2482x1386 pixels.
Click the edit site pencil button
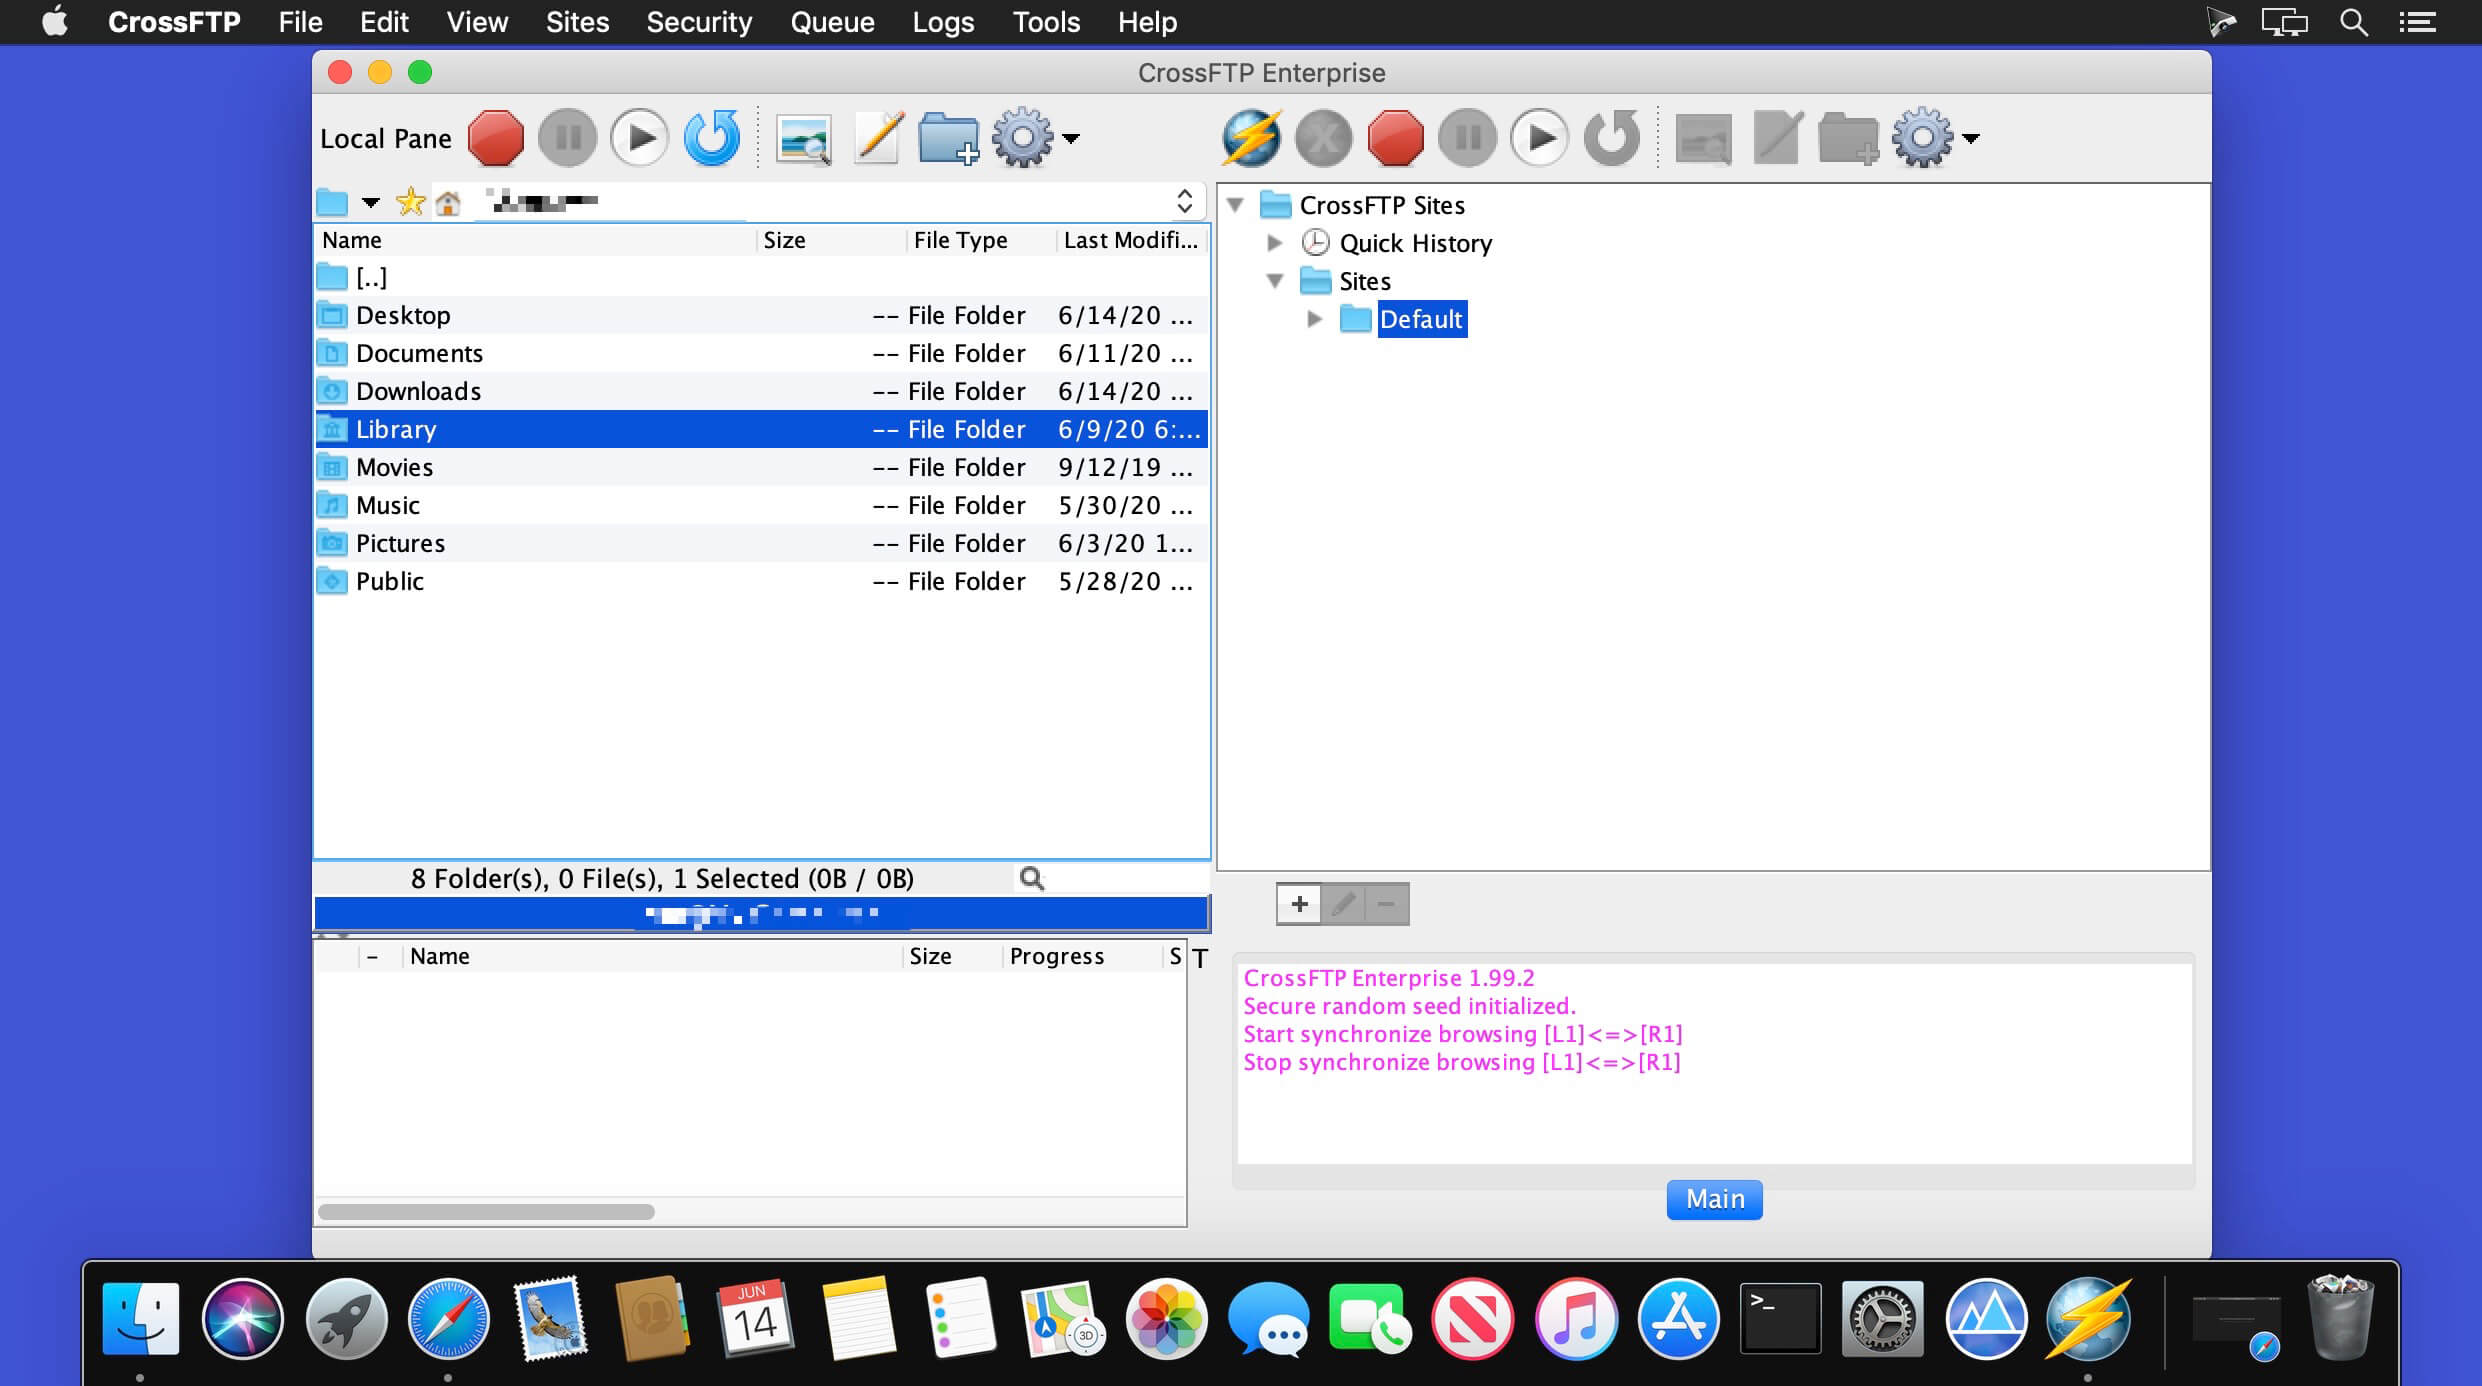[x=1343, y=904]
